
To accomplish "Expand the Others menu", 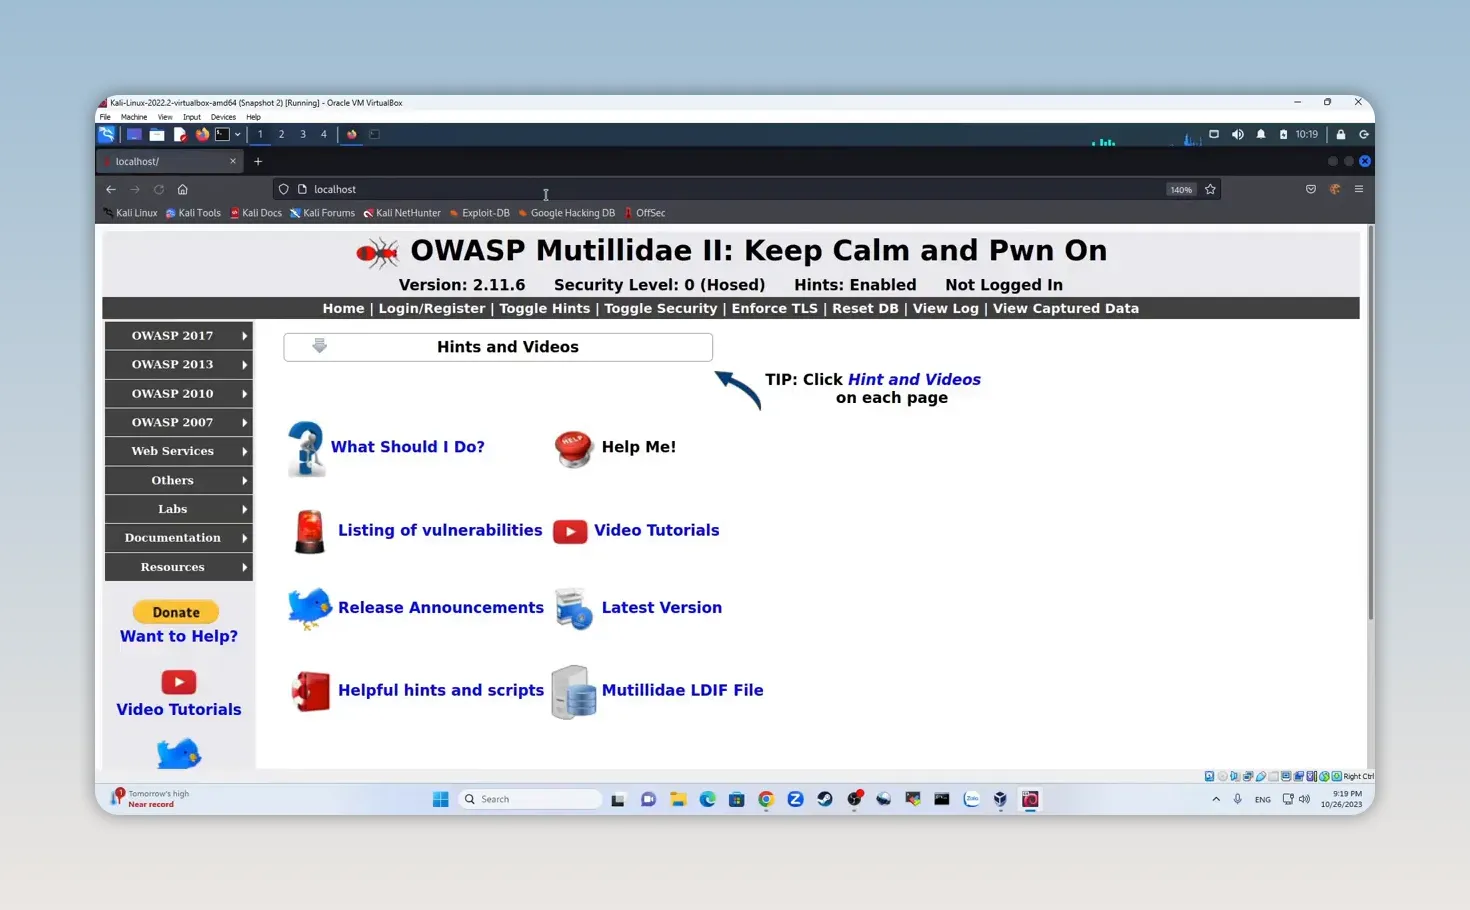I will click(x=178, y=480).
